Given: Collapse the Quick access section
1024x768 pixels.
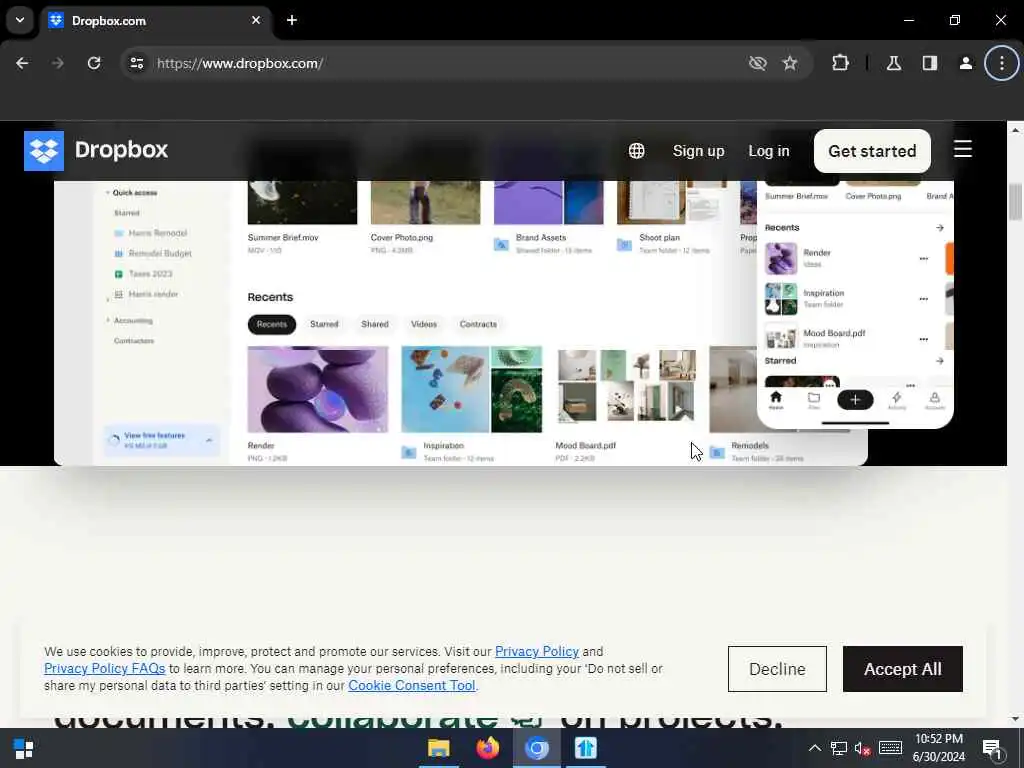Looking at the screenshot, I should click(x=108, y=193).
